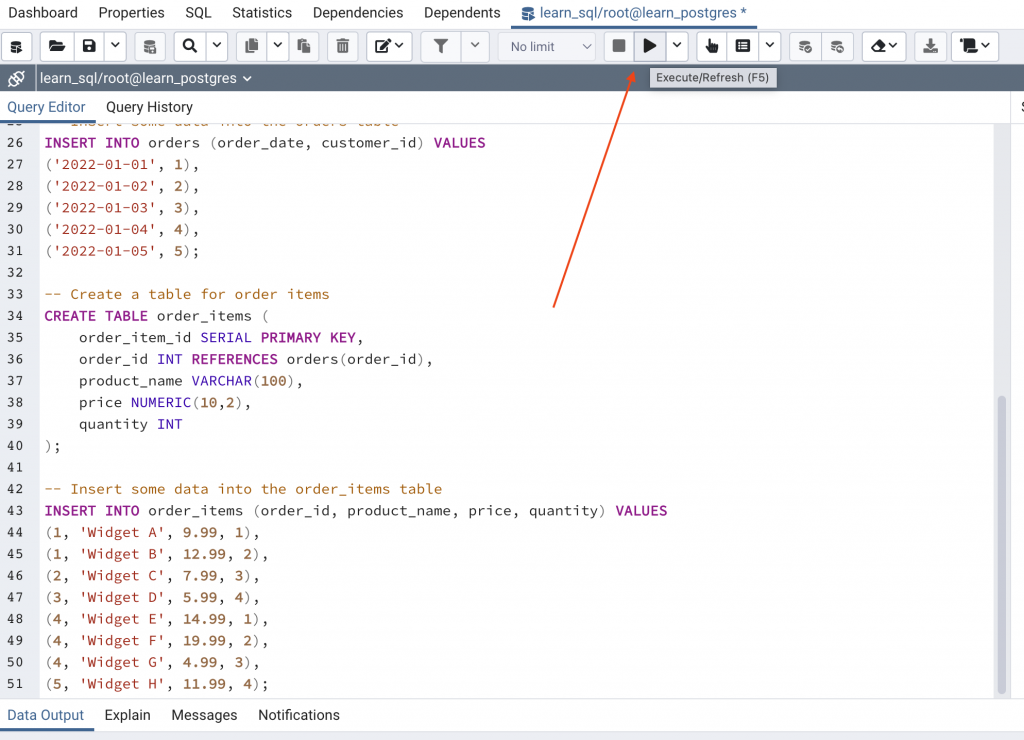Save the query file
This screenshot has height=740, width=1024.
(x=89, y=46)
